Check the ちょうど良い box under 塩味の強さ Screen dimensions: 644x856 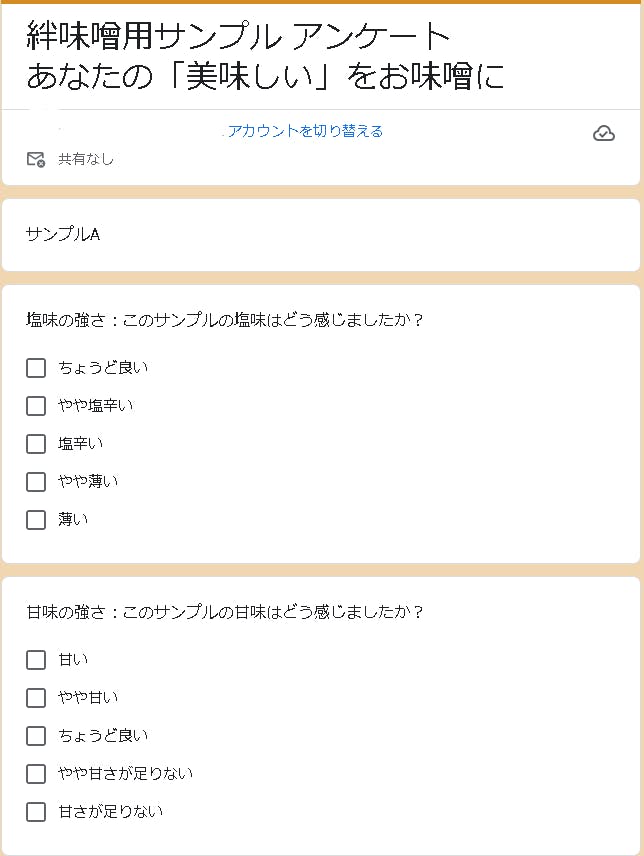(x=36, y=368)
